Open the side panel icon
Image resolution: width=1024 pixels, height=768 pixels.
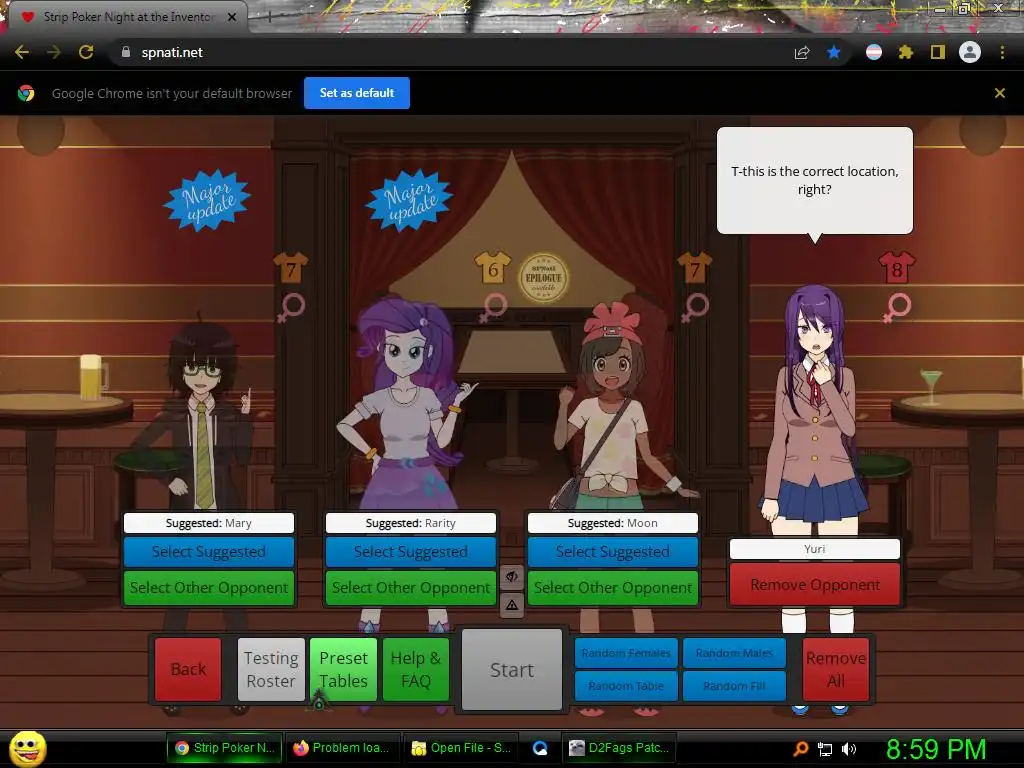[937, 52]
